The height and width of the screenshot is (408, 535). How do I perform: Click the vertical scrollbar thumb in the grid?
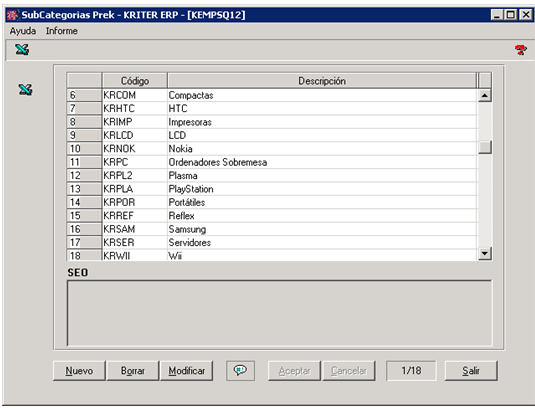tap(485, 147)
